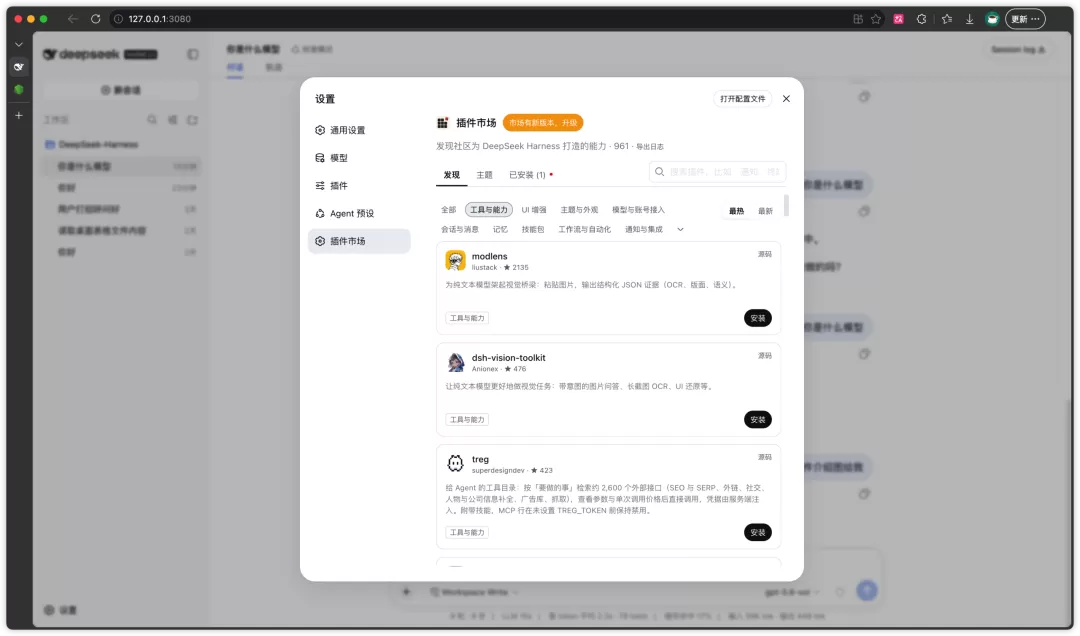This screenshot has height=636, width=1080.
Task: Filter plugins by 技能包
Action: click(532, 229)
